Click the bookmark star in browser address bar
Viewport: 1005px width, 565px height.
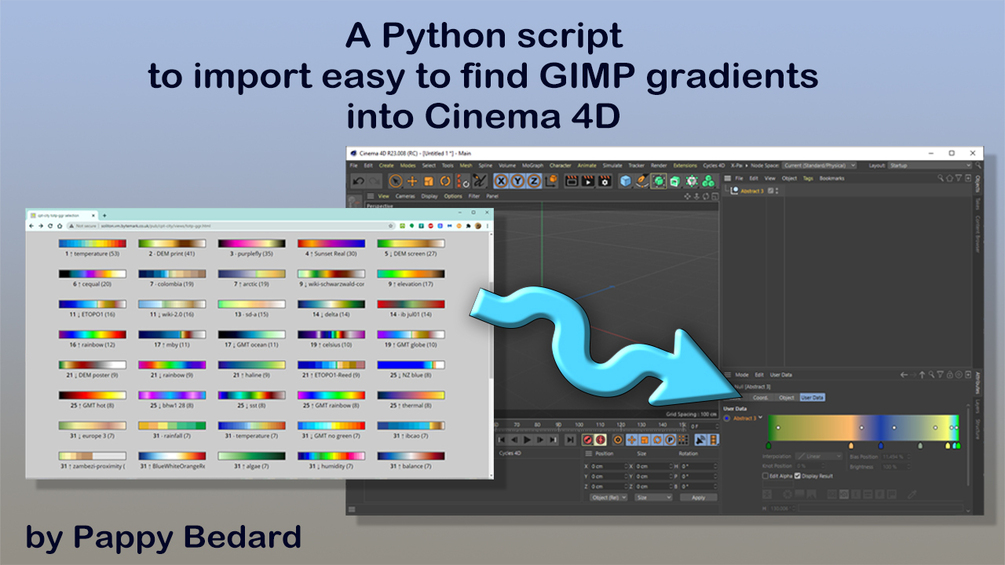coord(390,225)
